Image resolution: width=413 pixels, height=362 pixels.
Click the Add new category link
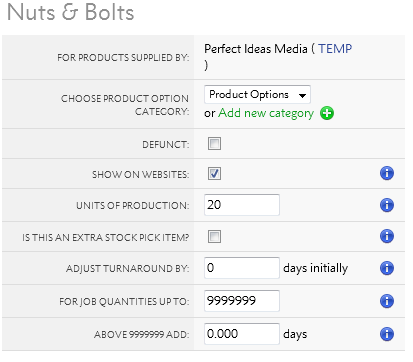click(x=266, y=113)
